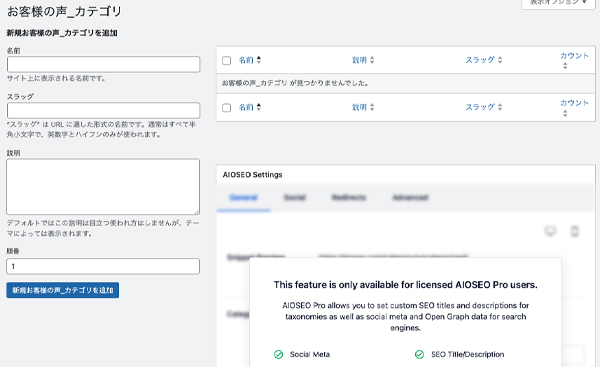Click into the 説明 textarea
The height and width of the screenshot is (367, 600).
[103, 187]
